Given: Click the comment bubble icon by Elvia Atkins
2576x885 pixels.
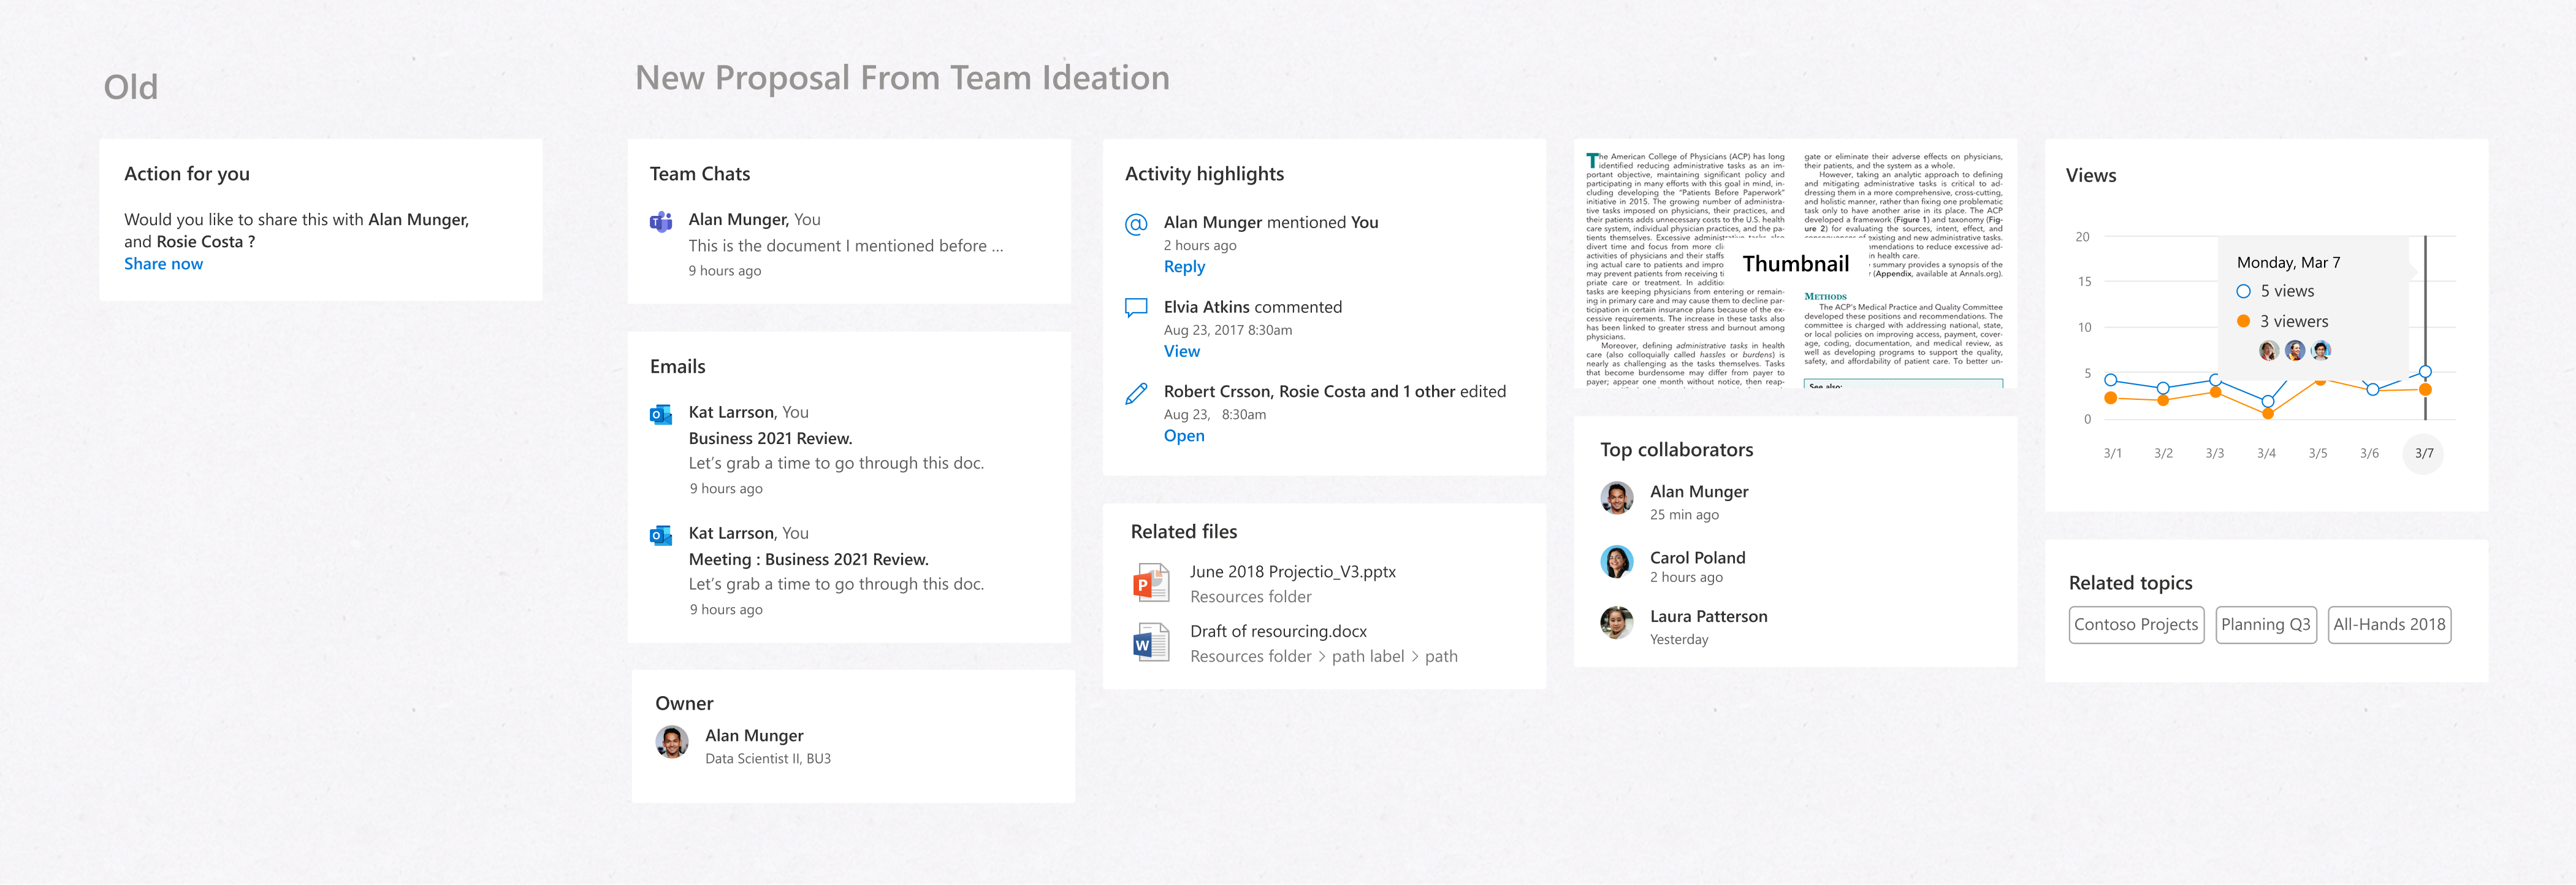Looking at the screenshot, I should [x=1136, y=308].
